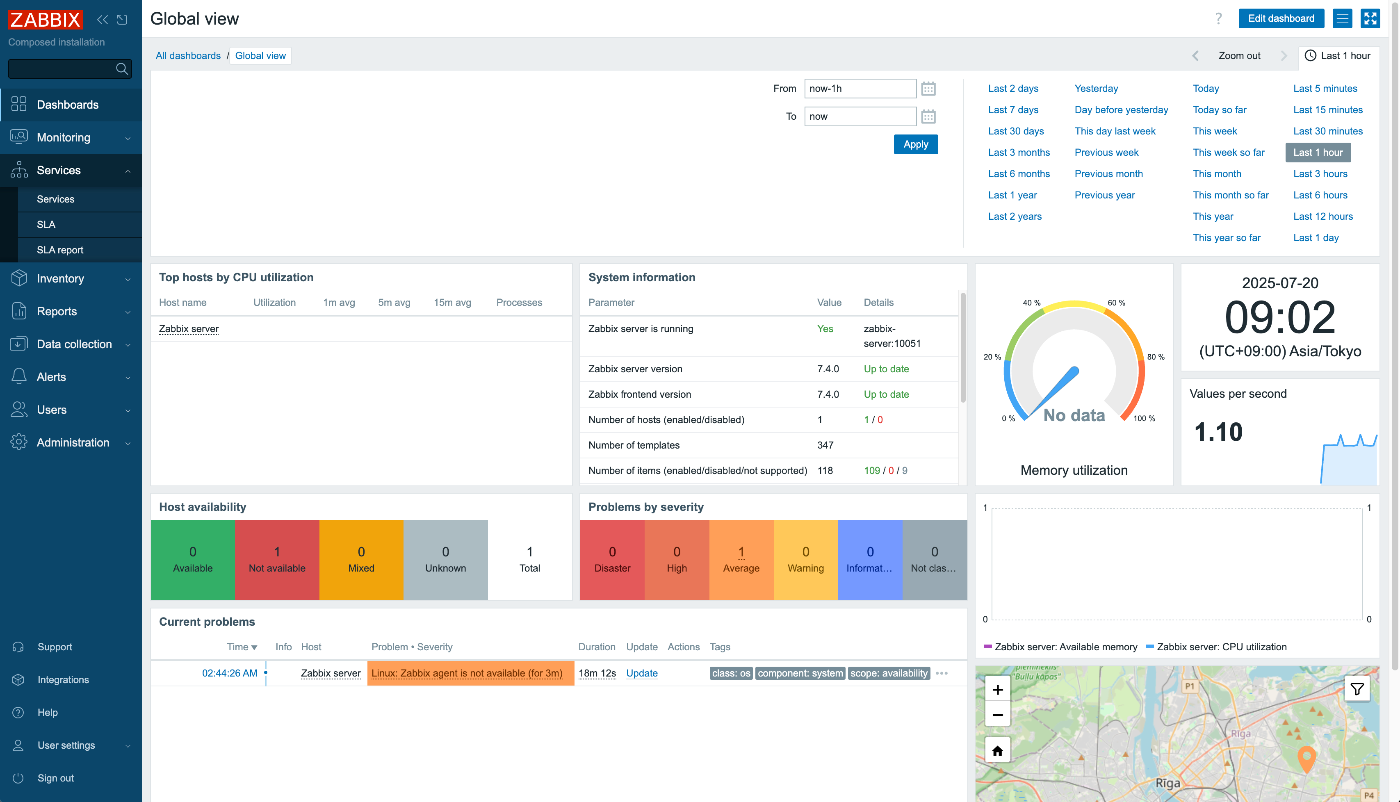Click the Administration gear icon
1400x802 pixels.
[19, 442]
